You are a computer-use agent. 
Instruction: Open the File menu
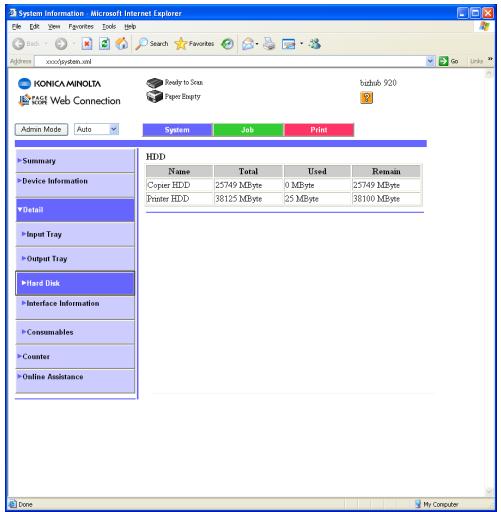pyautogui.click(x=16, y=27)
